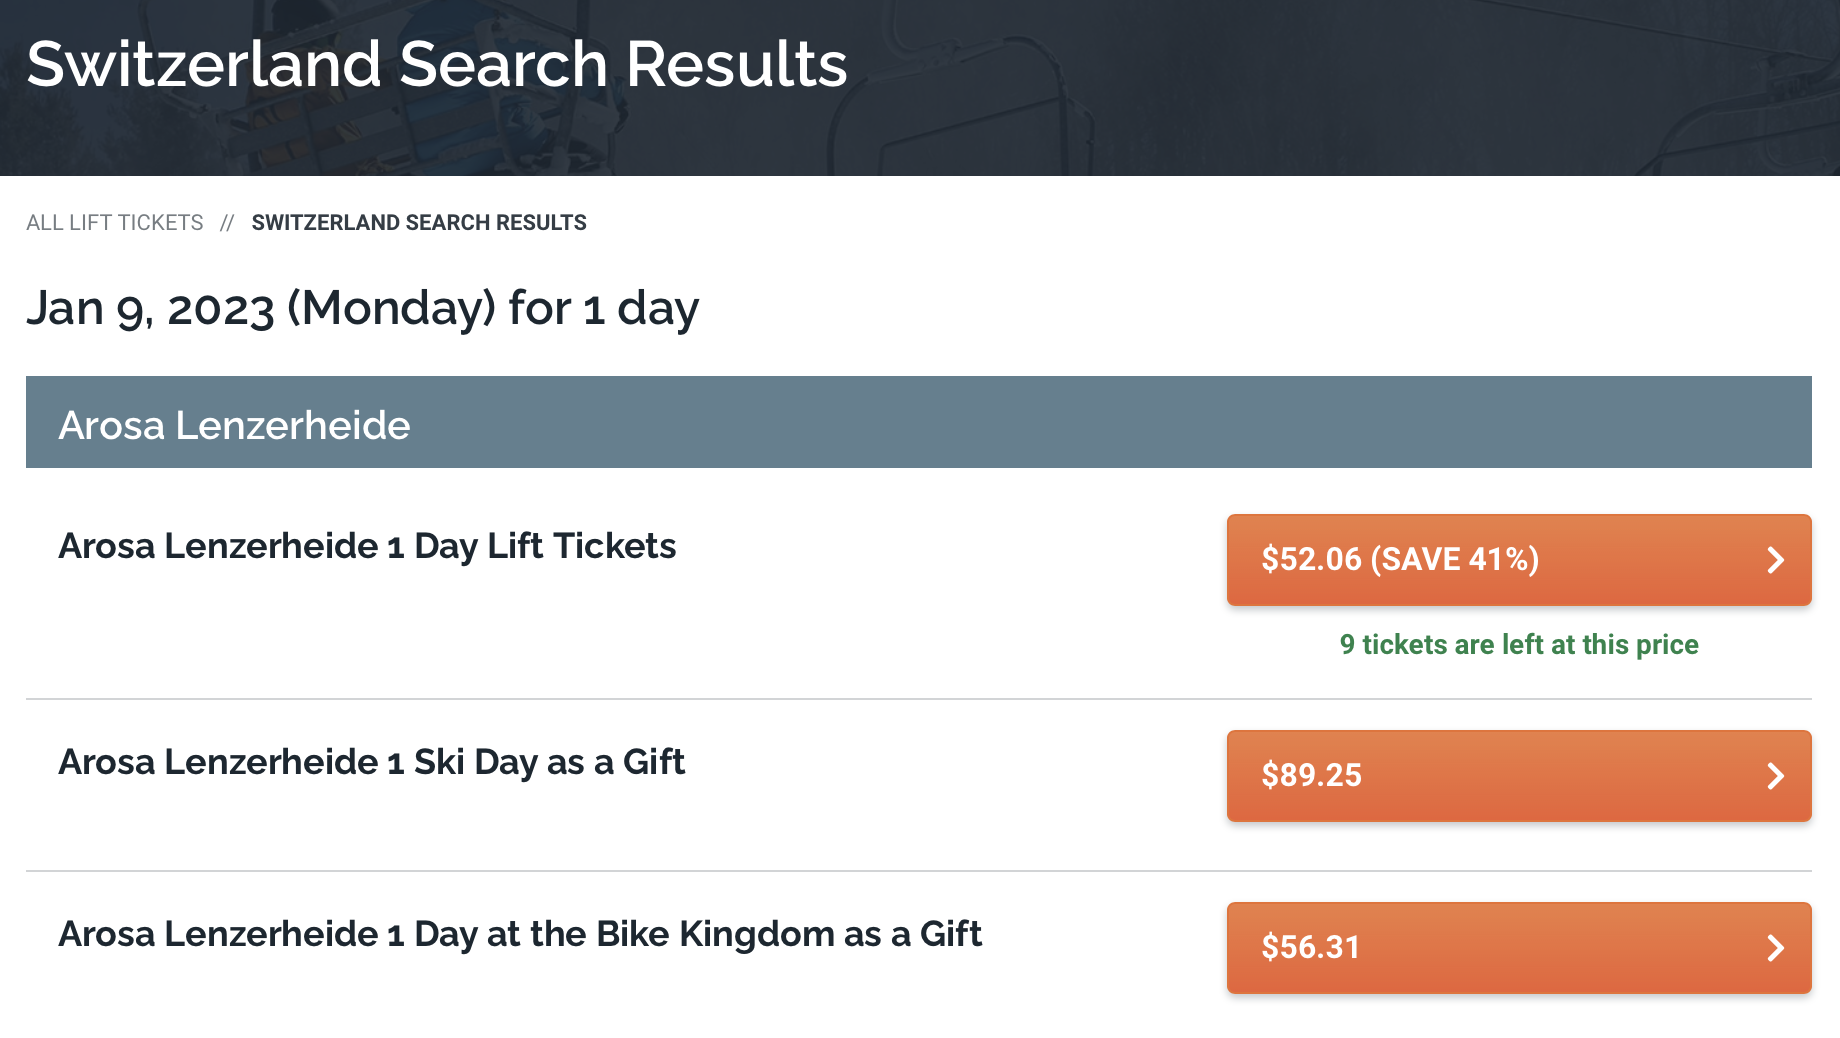Click the arrow icon on the $89.25 button
Image resolution: width=1840 pixels, height=1038 pixels.
click(x=1775, y=776)
